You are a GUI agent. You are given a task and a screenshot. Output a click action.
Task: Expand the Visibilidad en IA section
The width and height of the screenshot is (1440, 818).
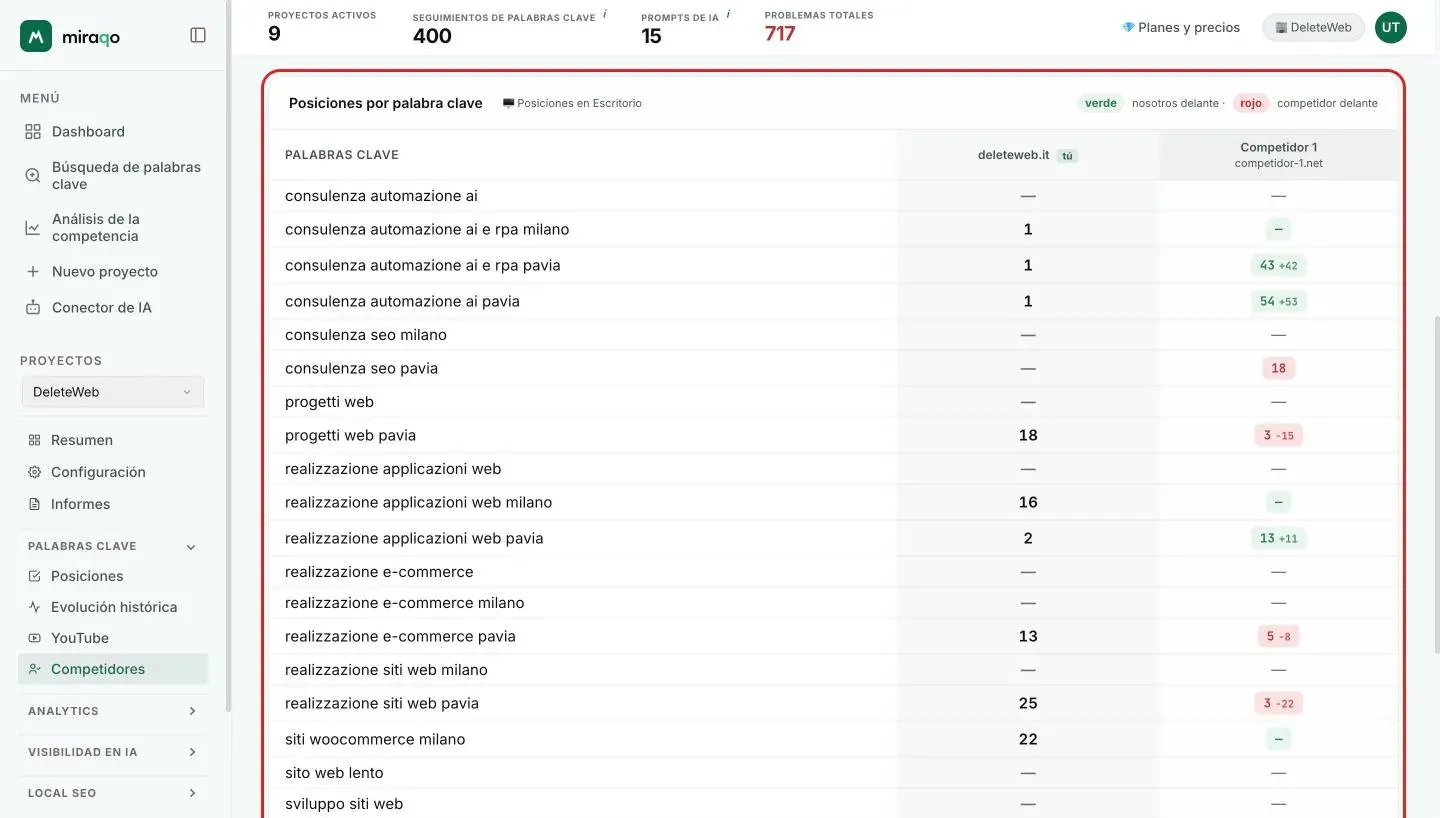point(192,752)
